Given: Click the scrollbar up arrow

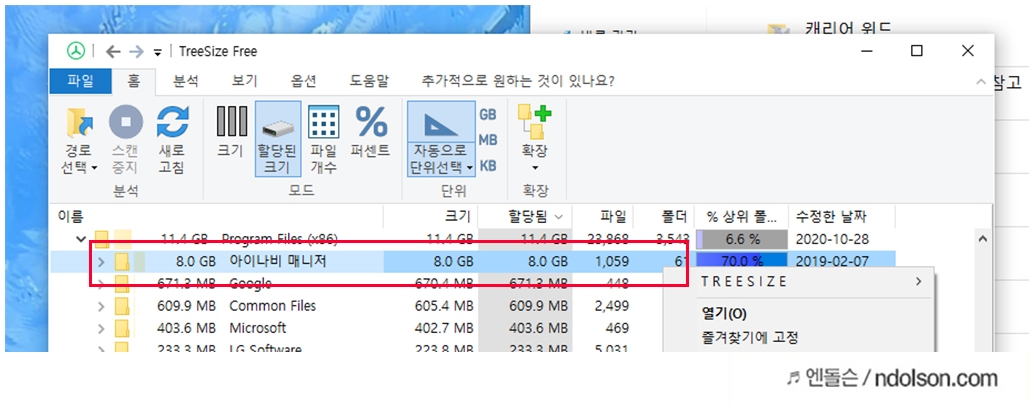Looking at the screenshot, I should [x=985, y=238].
